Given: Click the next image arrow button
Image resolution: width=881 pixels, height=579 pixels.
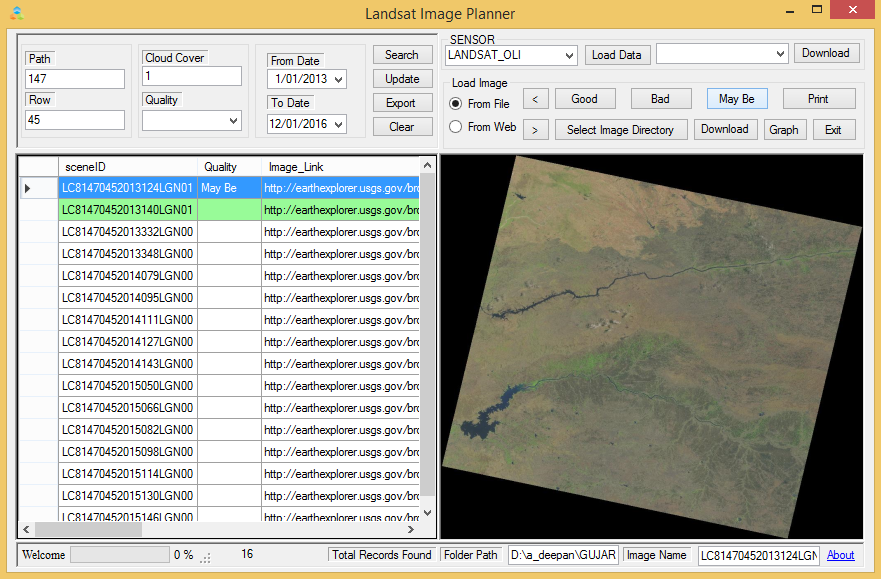Looking at the screenshot, I should (x=536, y=129).
